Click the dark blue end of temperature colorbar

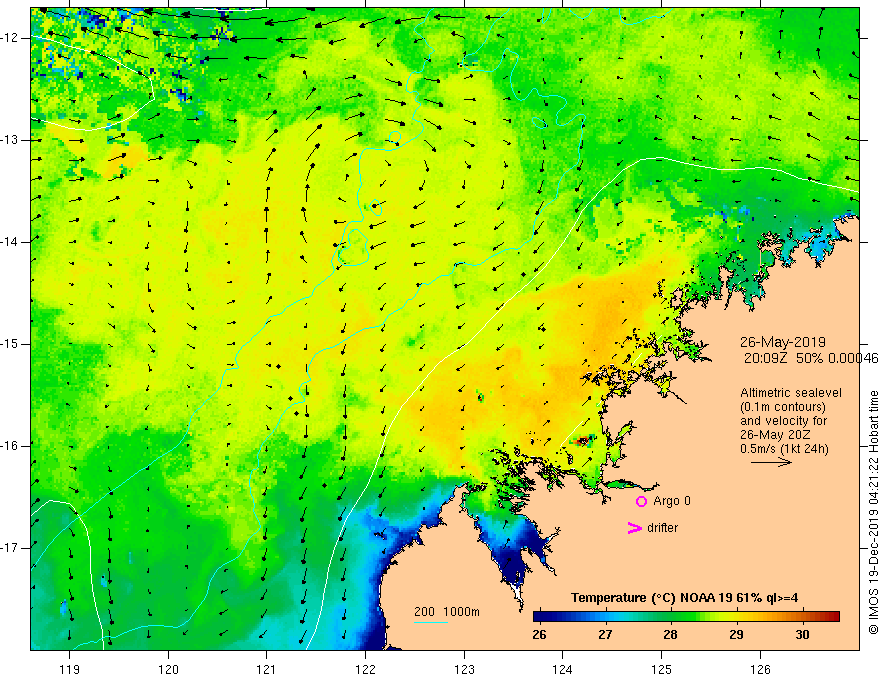pyautogui.click(x=540, y=617)
